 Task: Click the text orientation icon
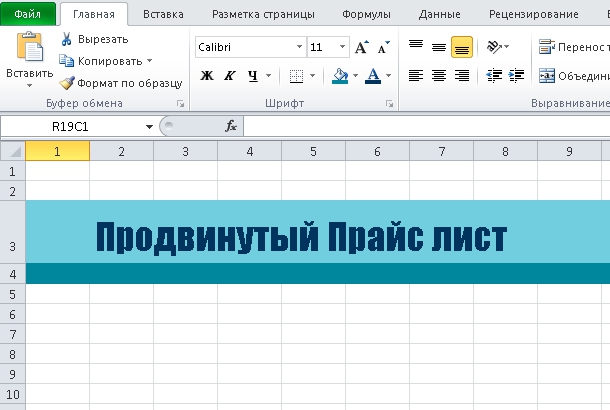[494, 47]
